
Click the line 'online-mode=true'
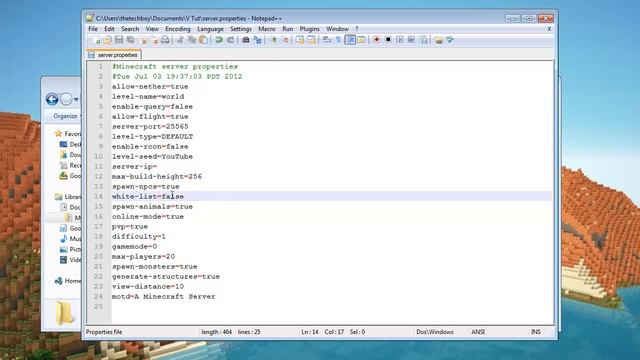coord(148,216)
